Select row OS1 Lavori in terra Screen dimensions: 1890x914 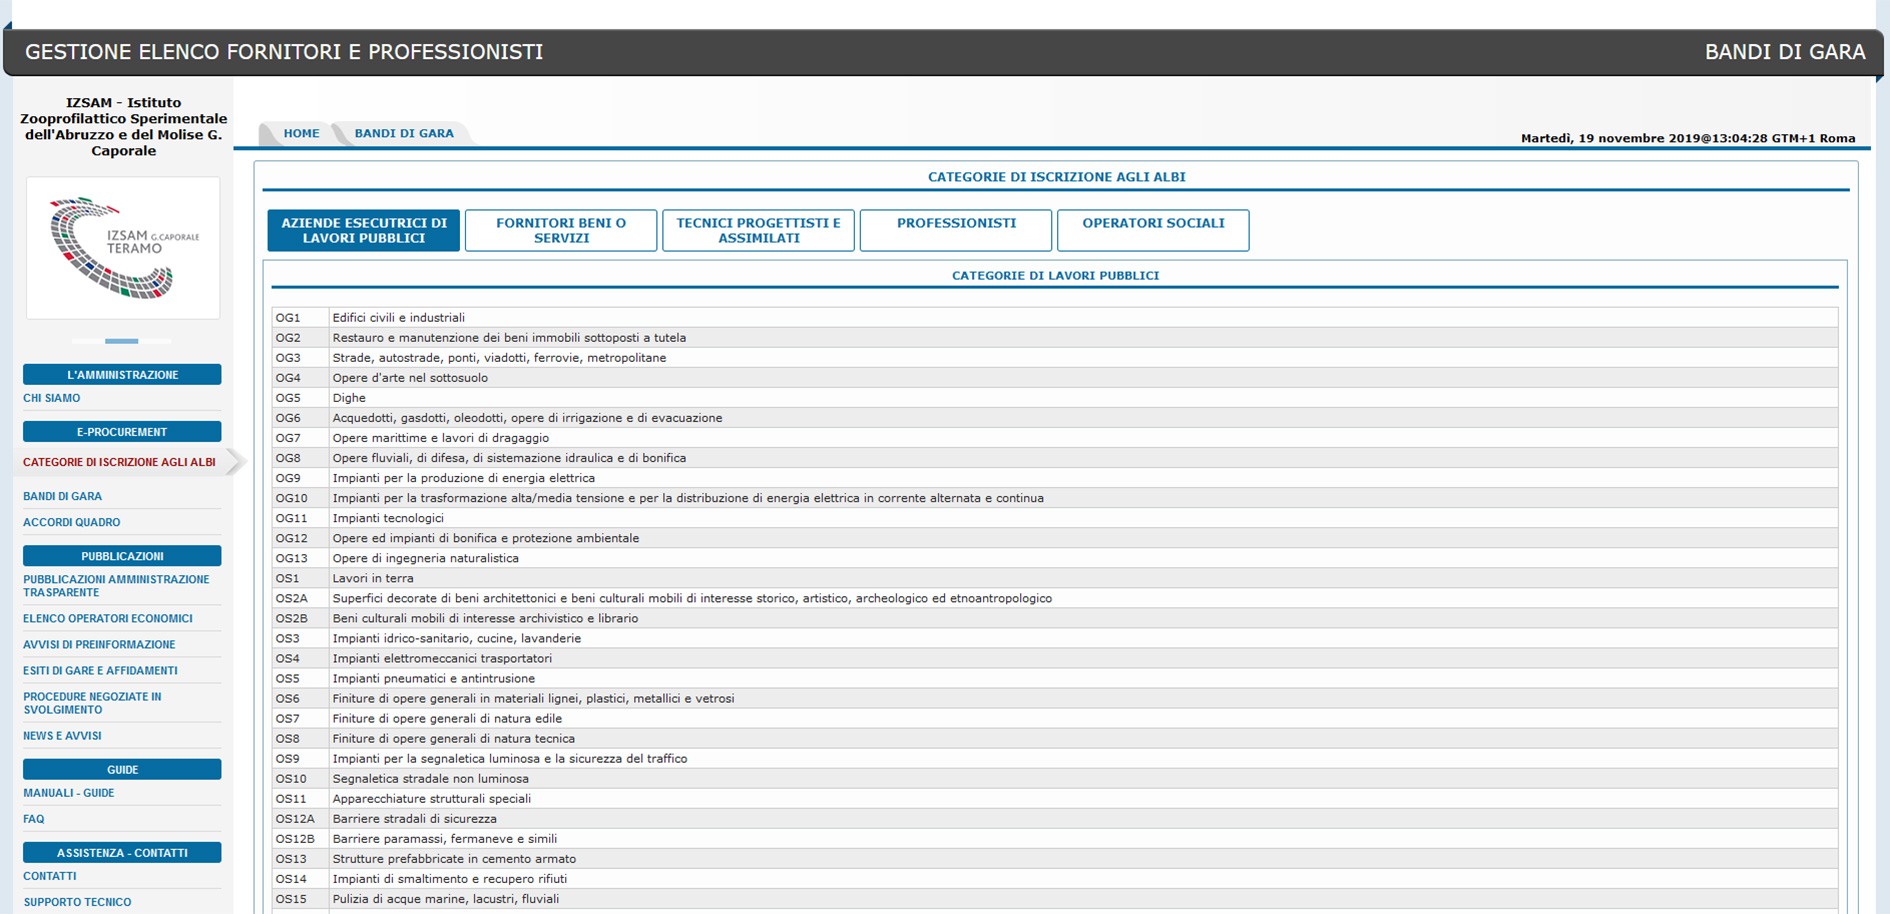(x=1055, y=577)
